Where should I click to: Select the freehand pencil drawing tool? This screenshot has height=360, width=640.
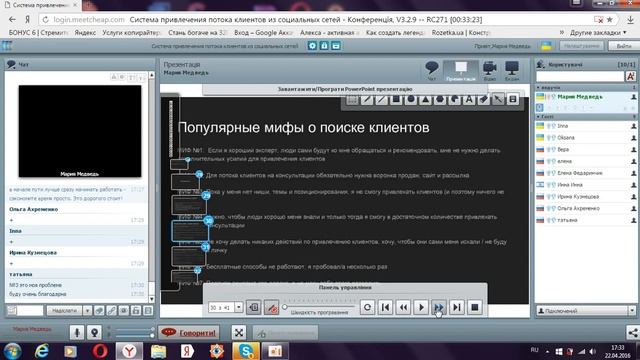click(367, 99)
